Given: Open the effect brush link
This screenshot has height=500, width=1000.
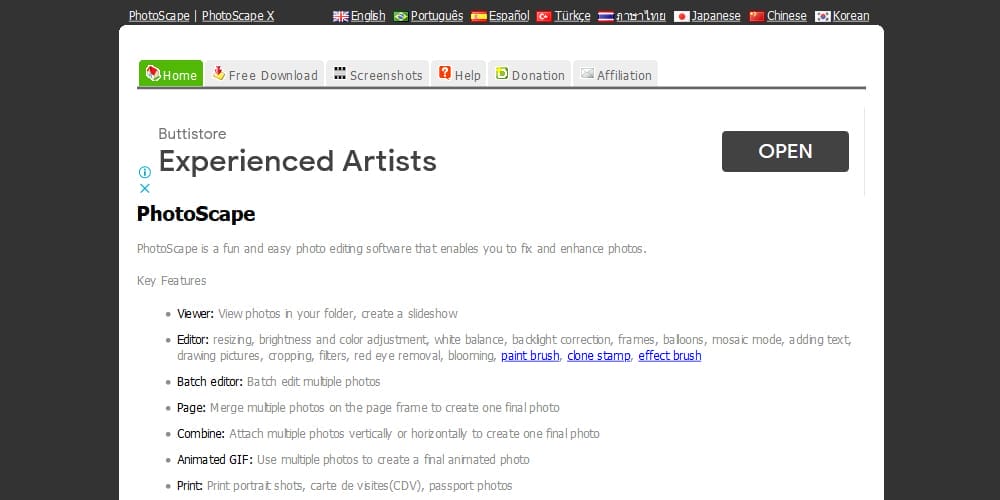Looking at the screenshot, I should [670, 356].
